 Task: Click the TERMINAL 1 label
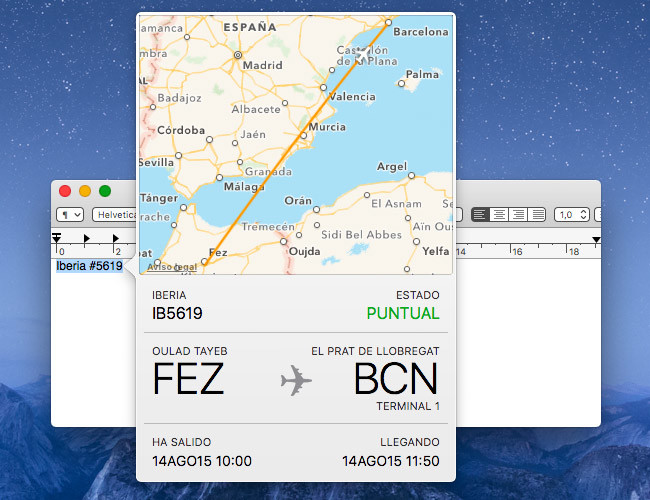(408, 406)
